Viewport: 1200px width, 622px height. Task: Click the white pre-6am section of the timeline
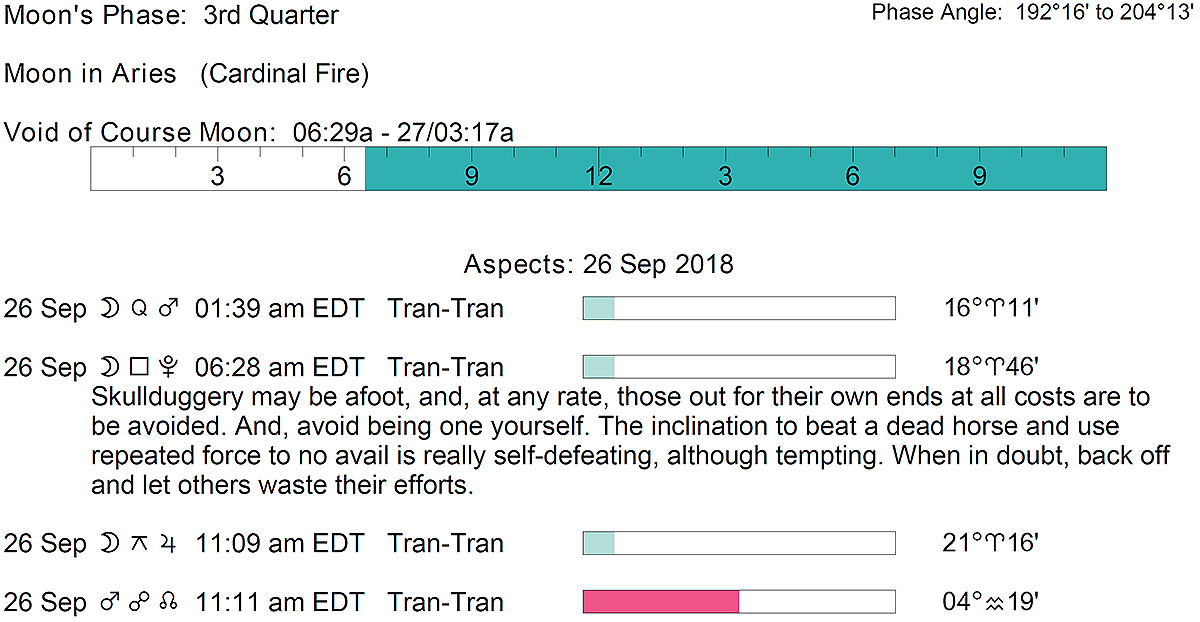pyautogui.click(x=228, y=168)
